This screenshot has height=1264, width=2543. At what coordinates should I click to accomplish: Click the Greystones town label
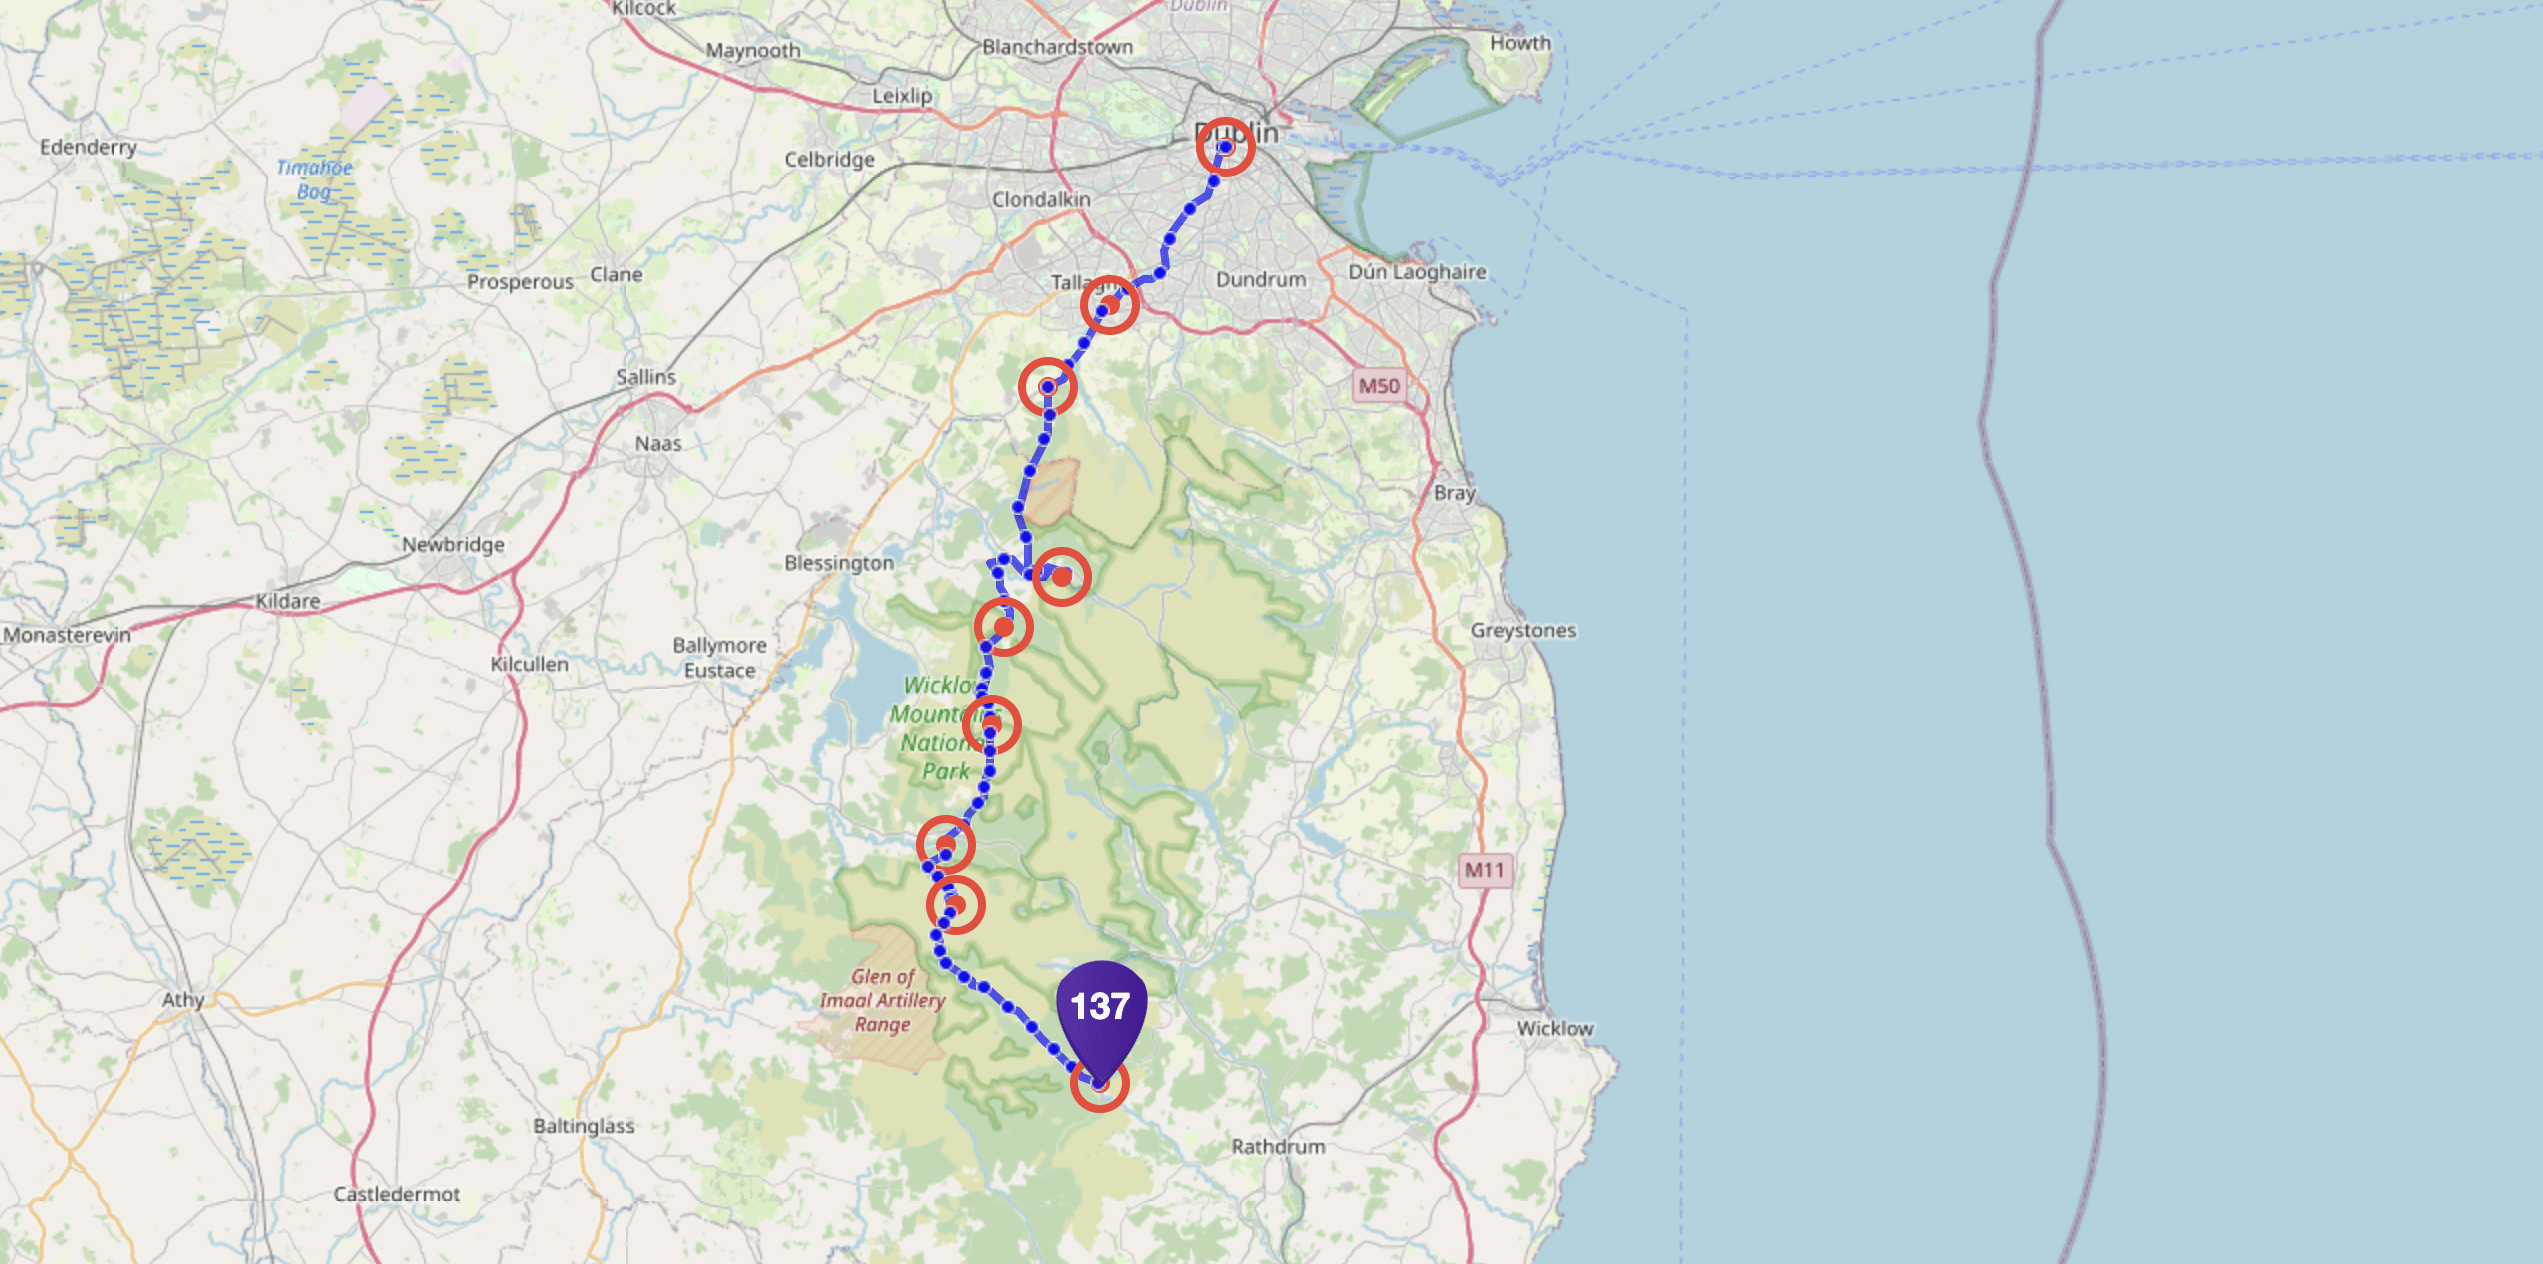[1523, 630]
